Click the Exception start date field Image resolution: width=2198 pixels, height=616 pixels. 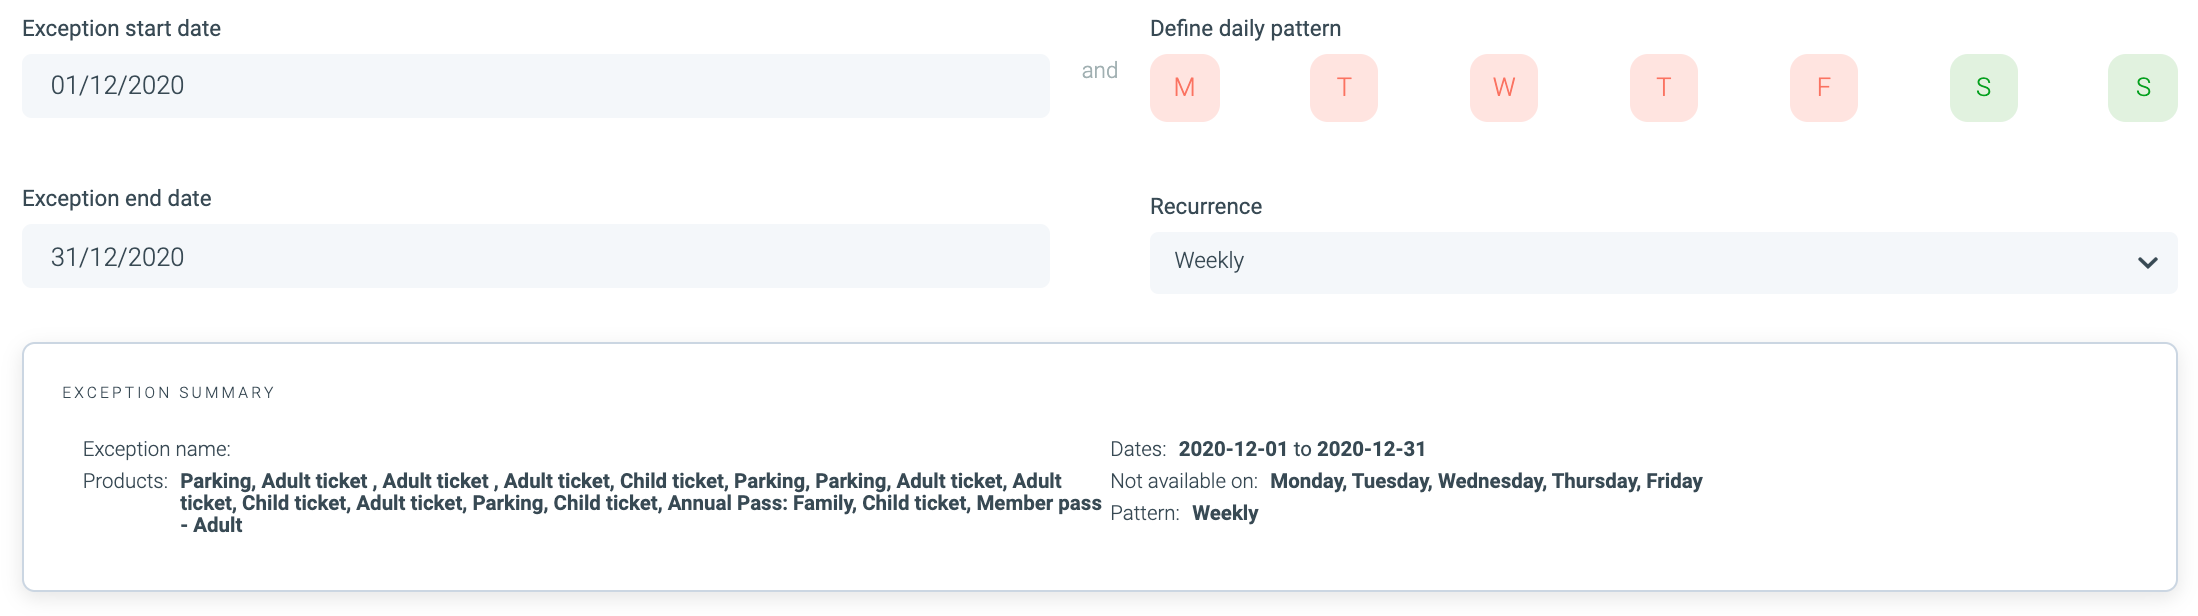point(535,86)
